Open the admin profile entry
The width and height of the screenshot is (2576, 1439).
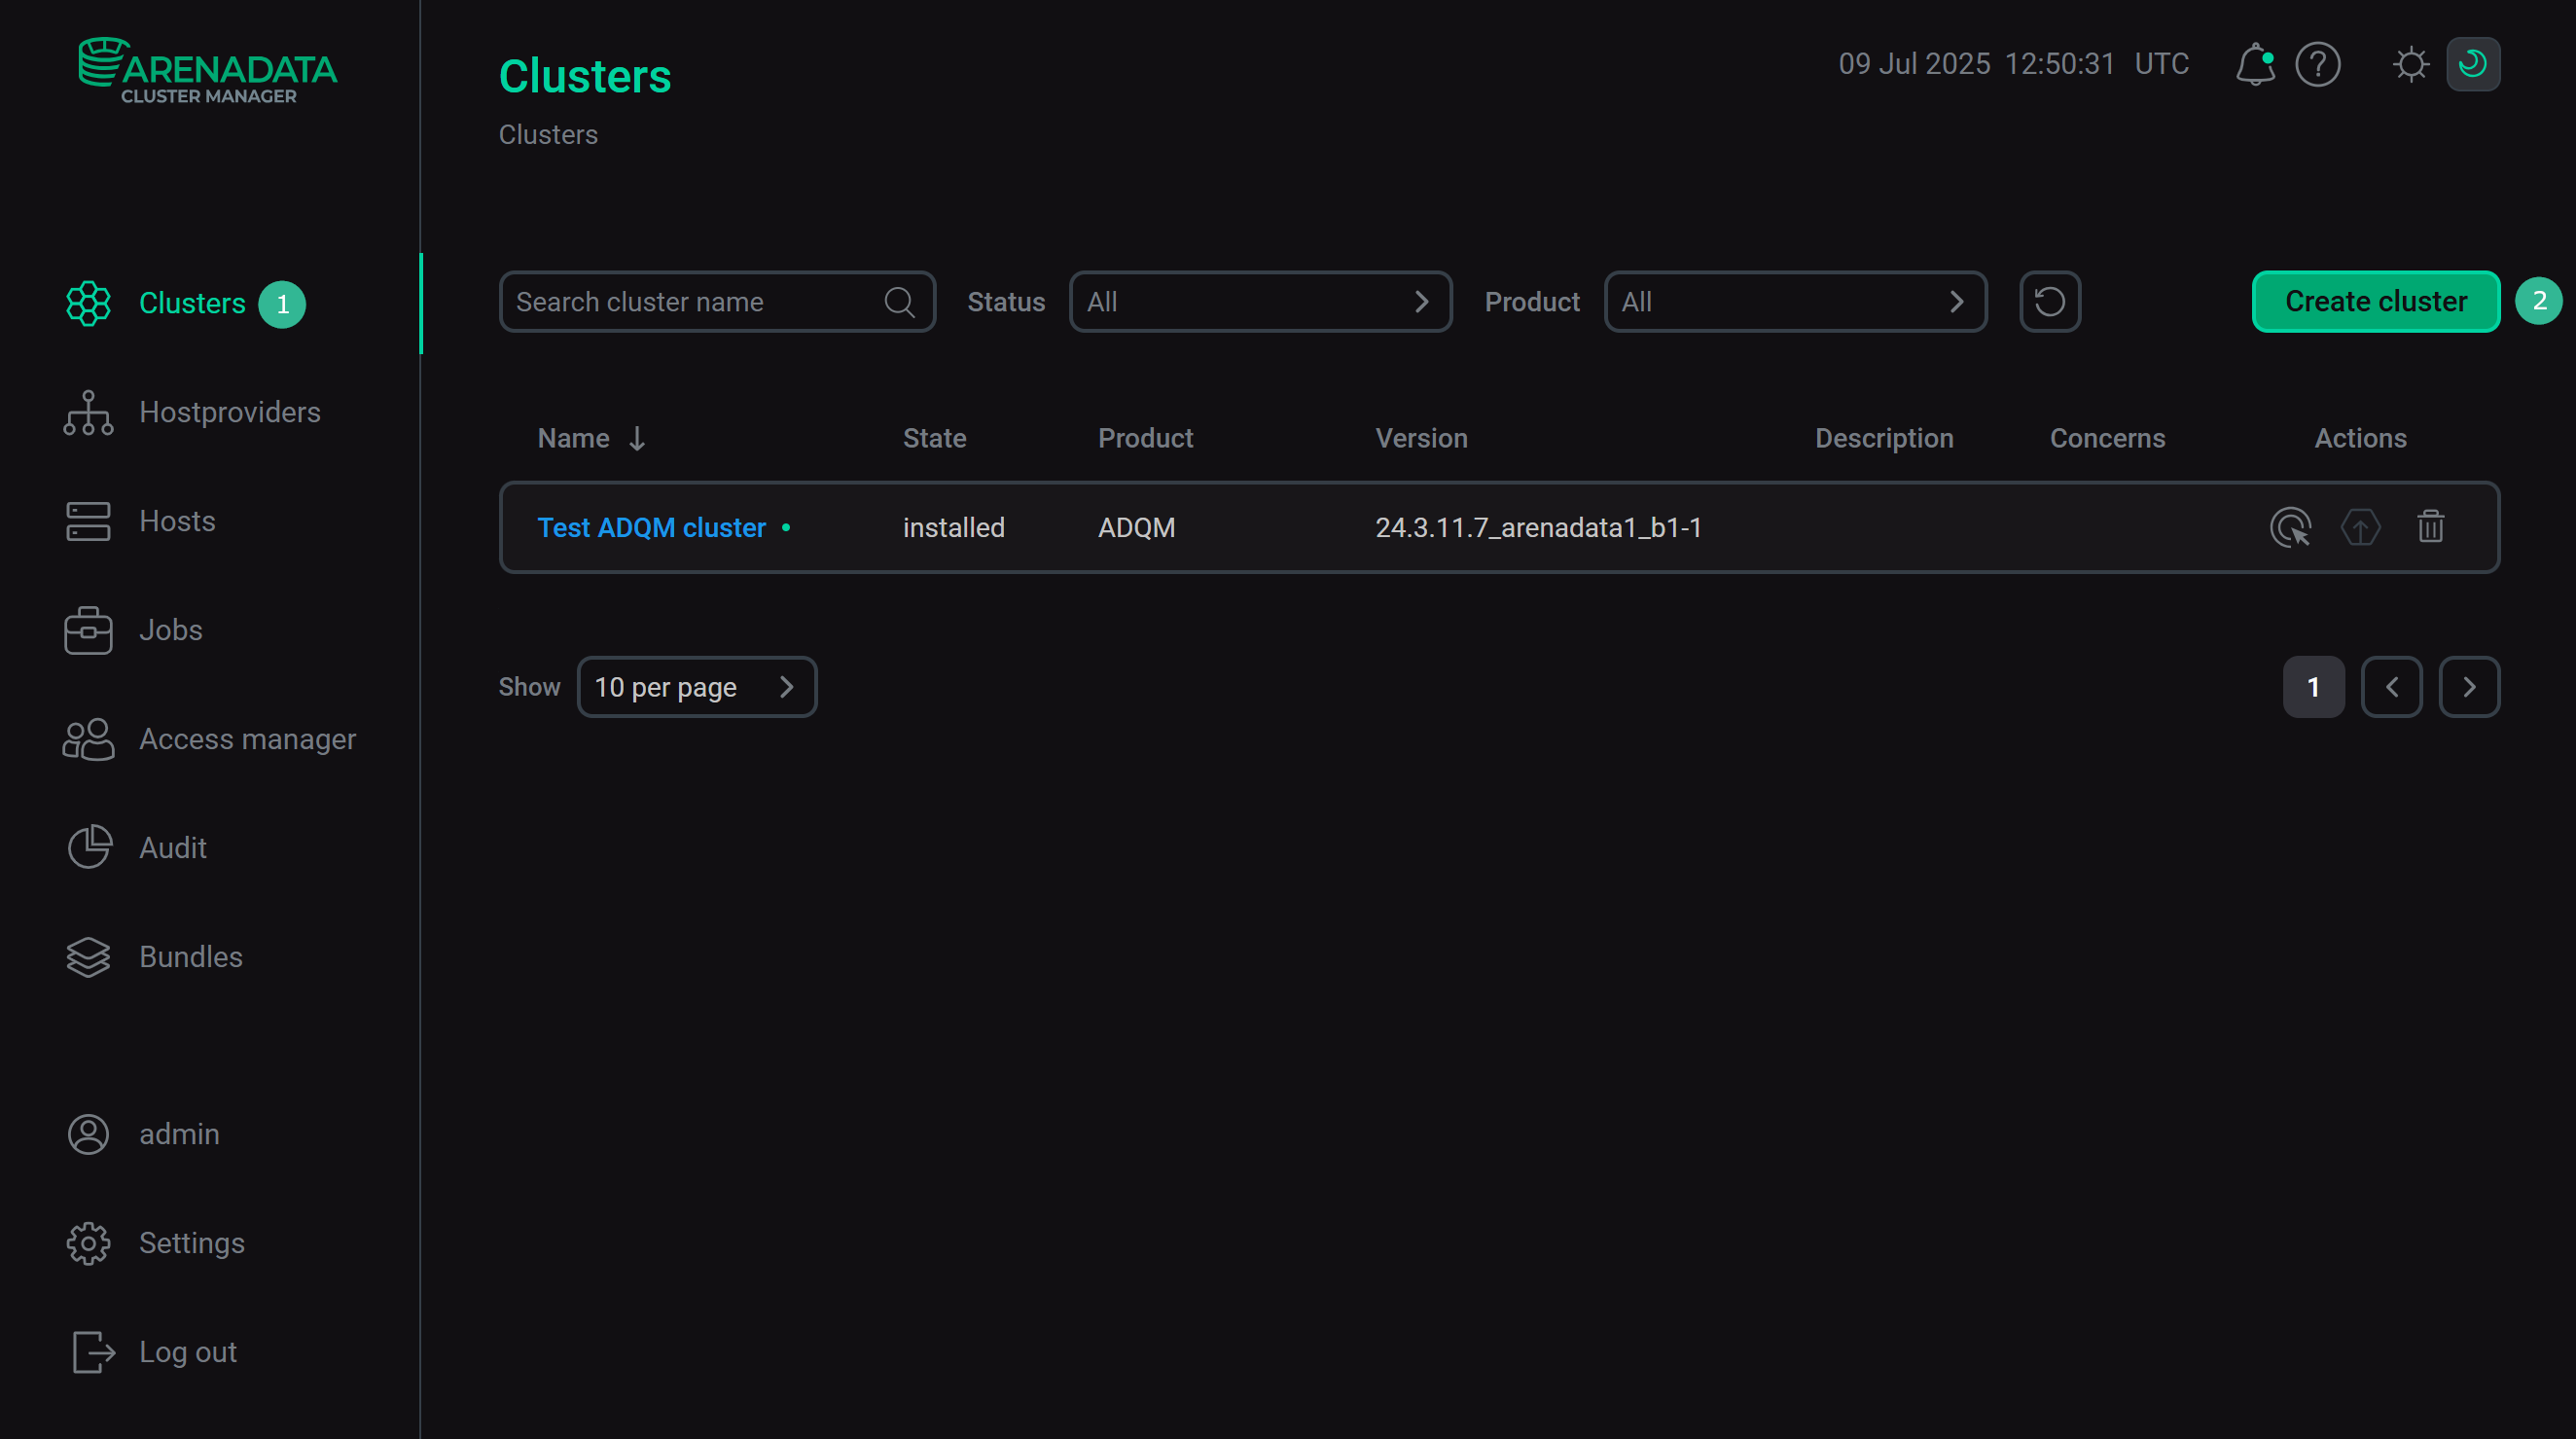(178, 1134)
